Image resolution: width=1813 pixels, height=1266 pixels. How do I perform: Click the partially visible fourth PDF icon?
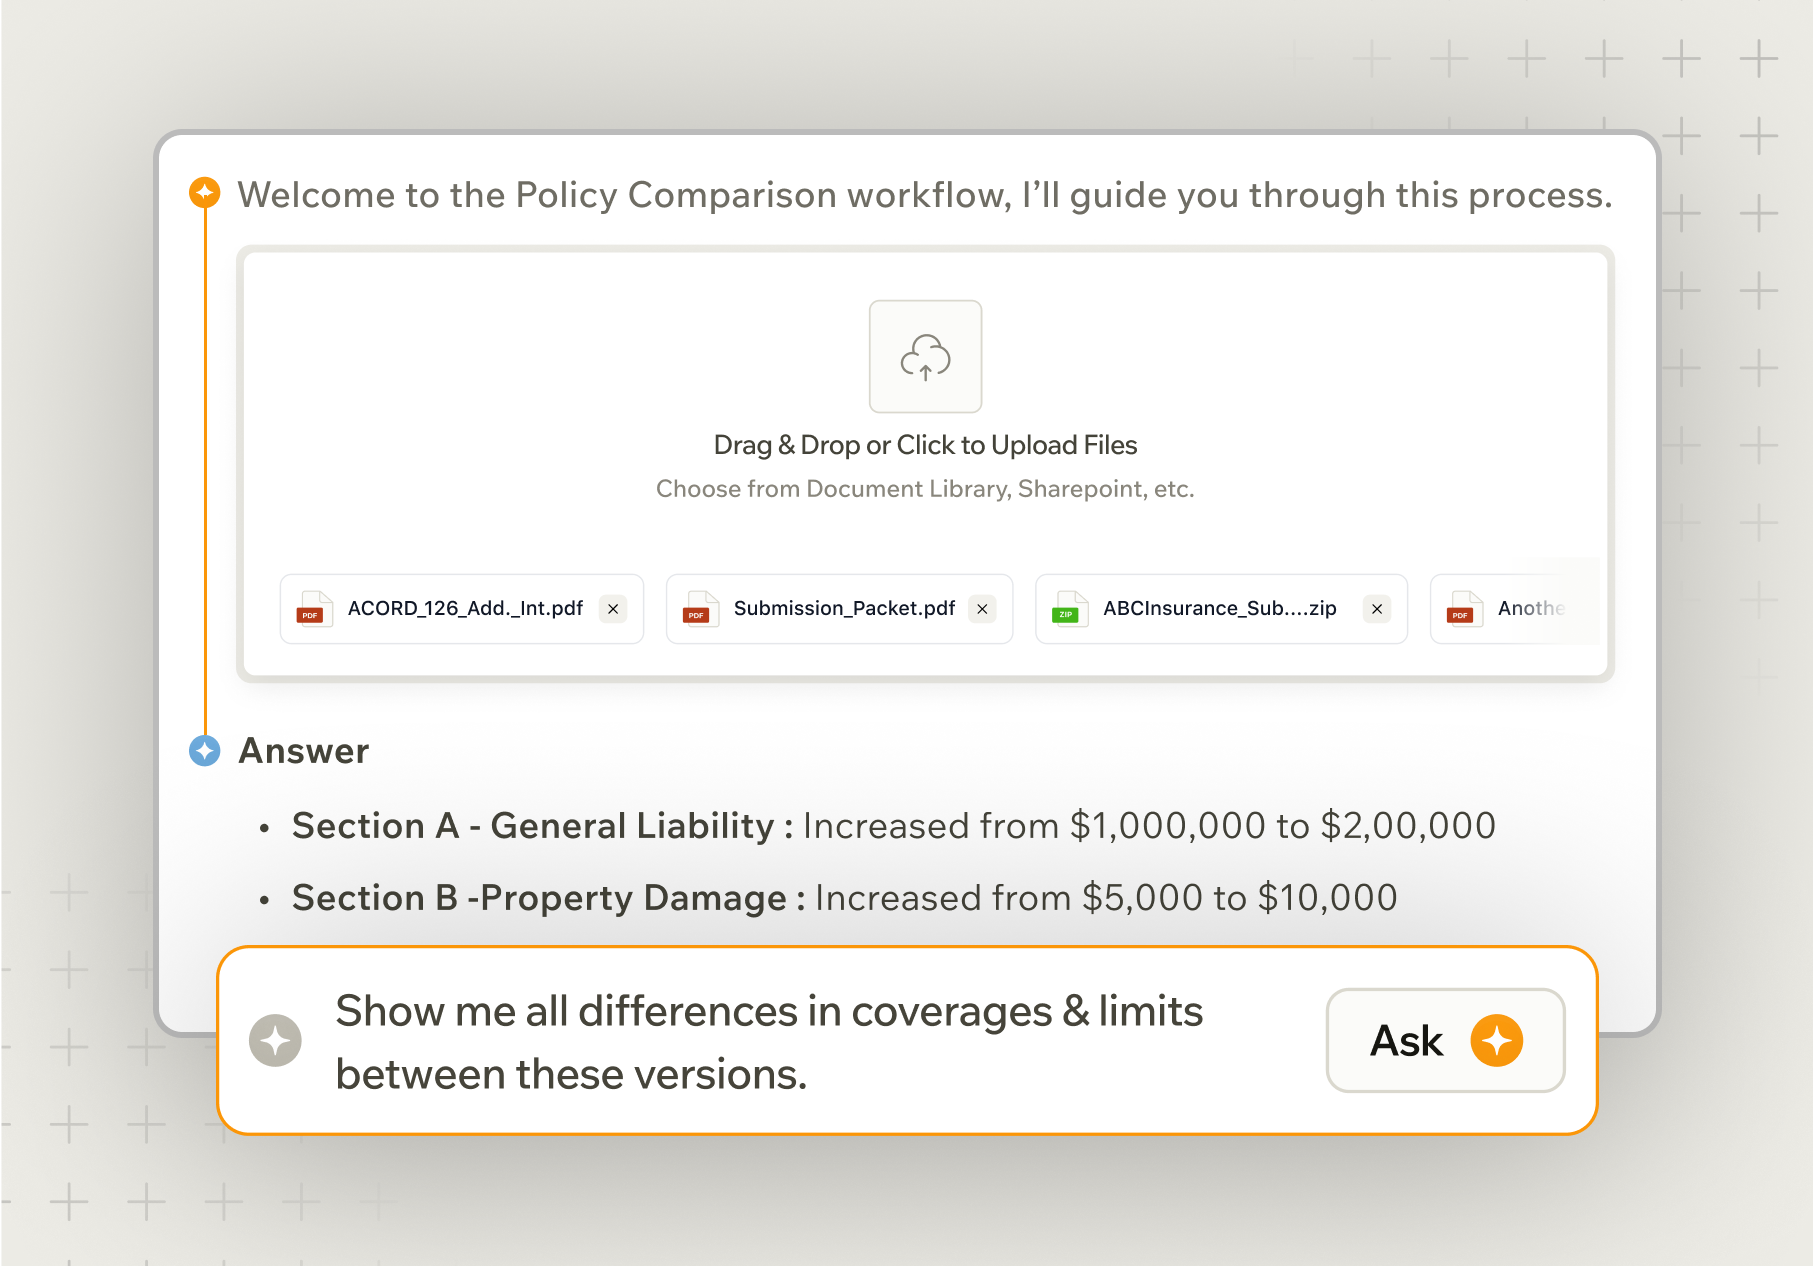(1464, 609)
